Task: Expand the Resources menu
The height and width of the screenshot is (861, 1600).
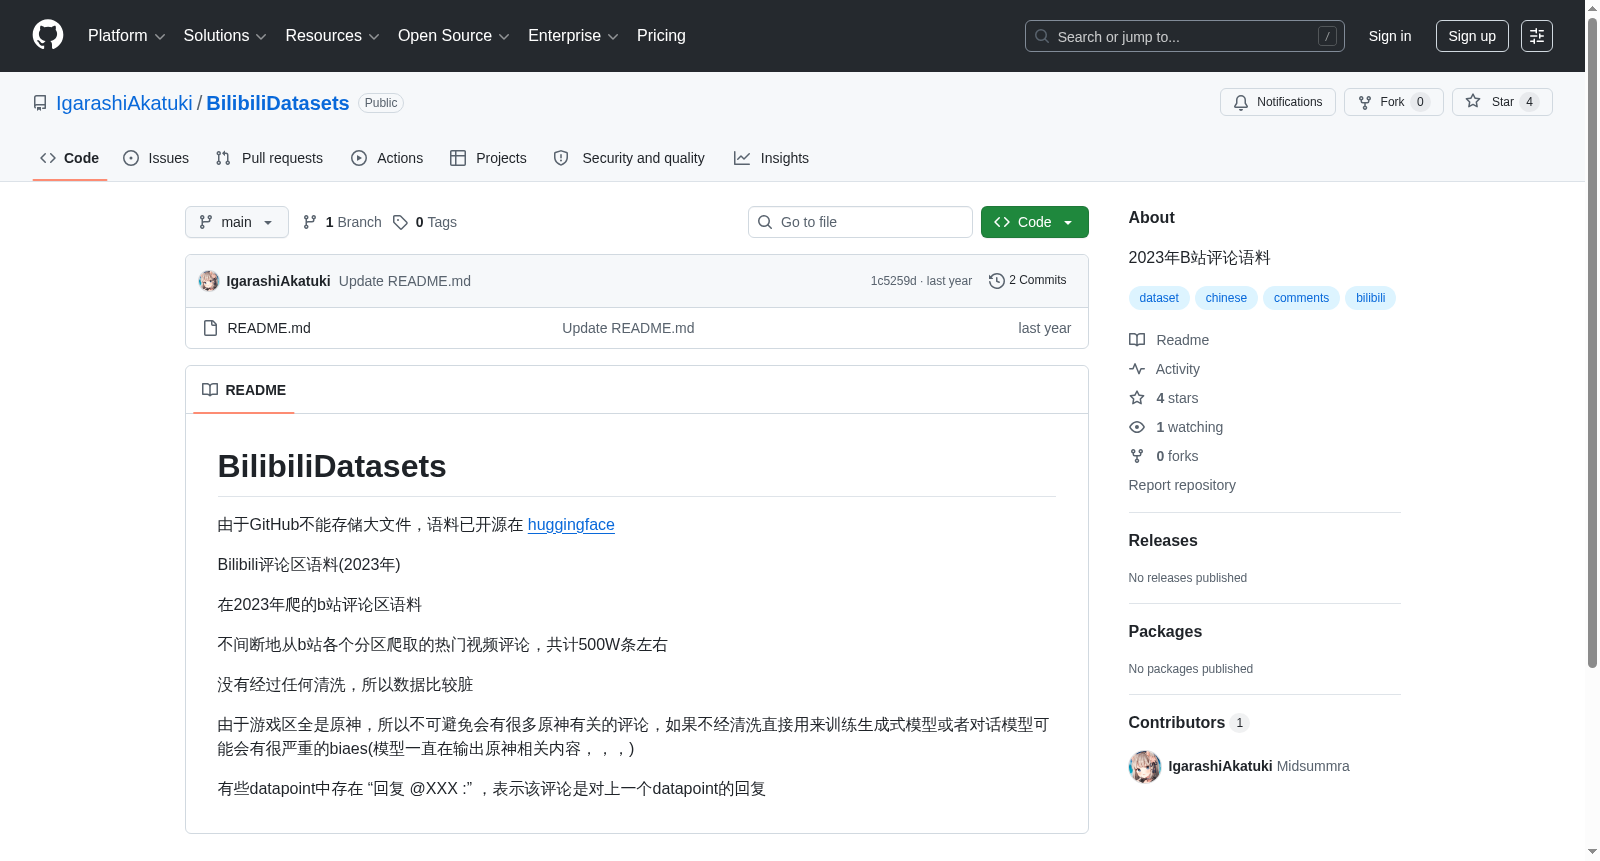Action: tap(332, 36)
